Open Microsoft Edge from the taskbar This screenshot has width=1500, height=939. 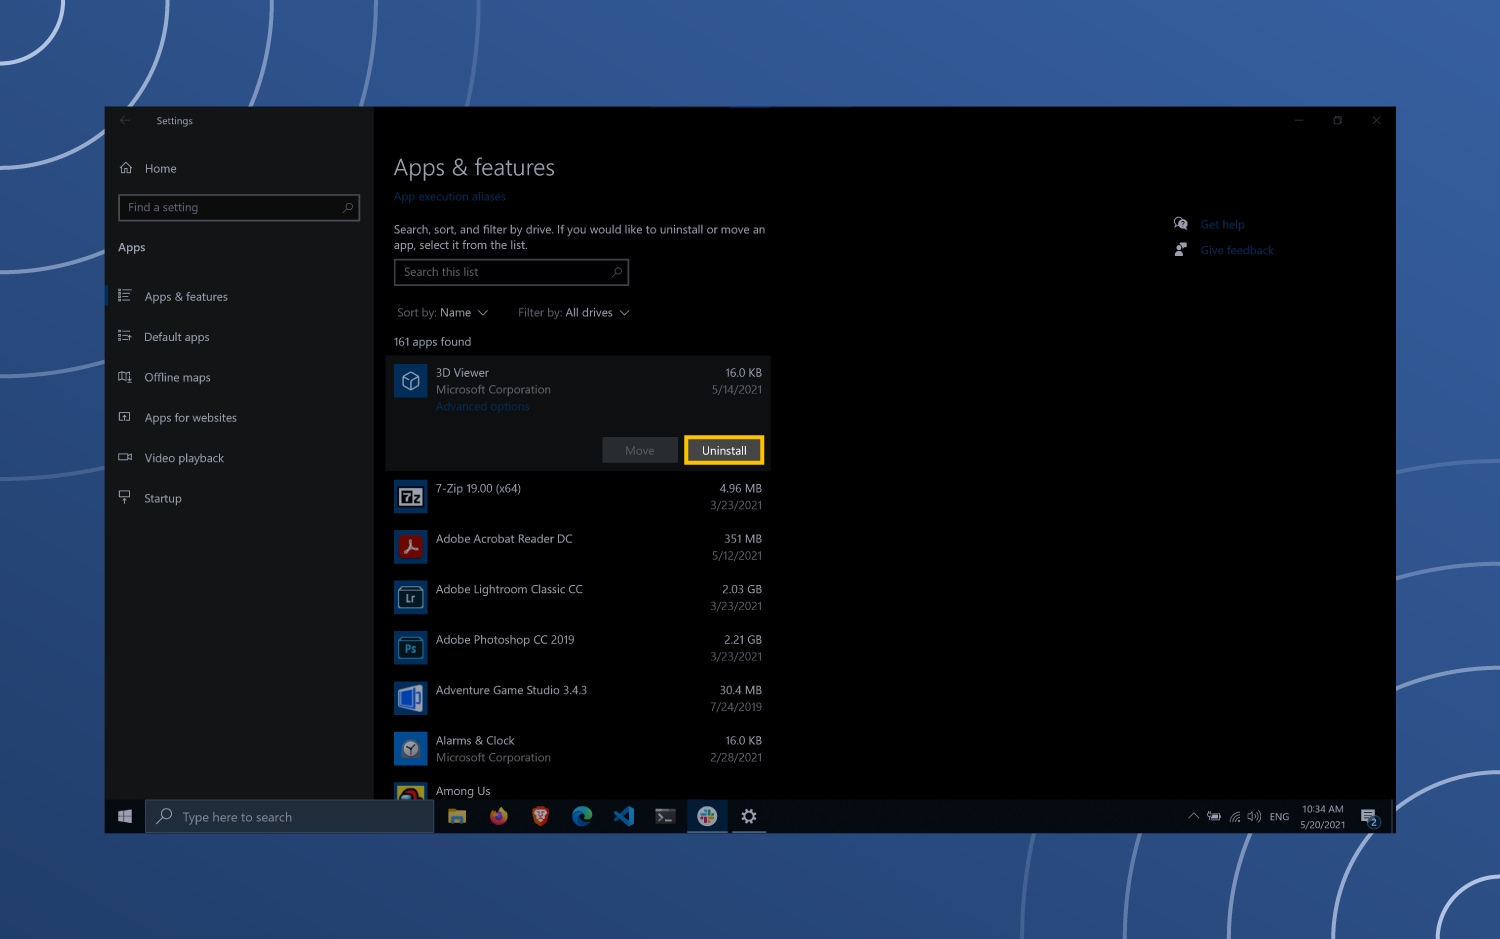tap(582, 817)
